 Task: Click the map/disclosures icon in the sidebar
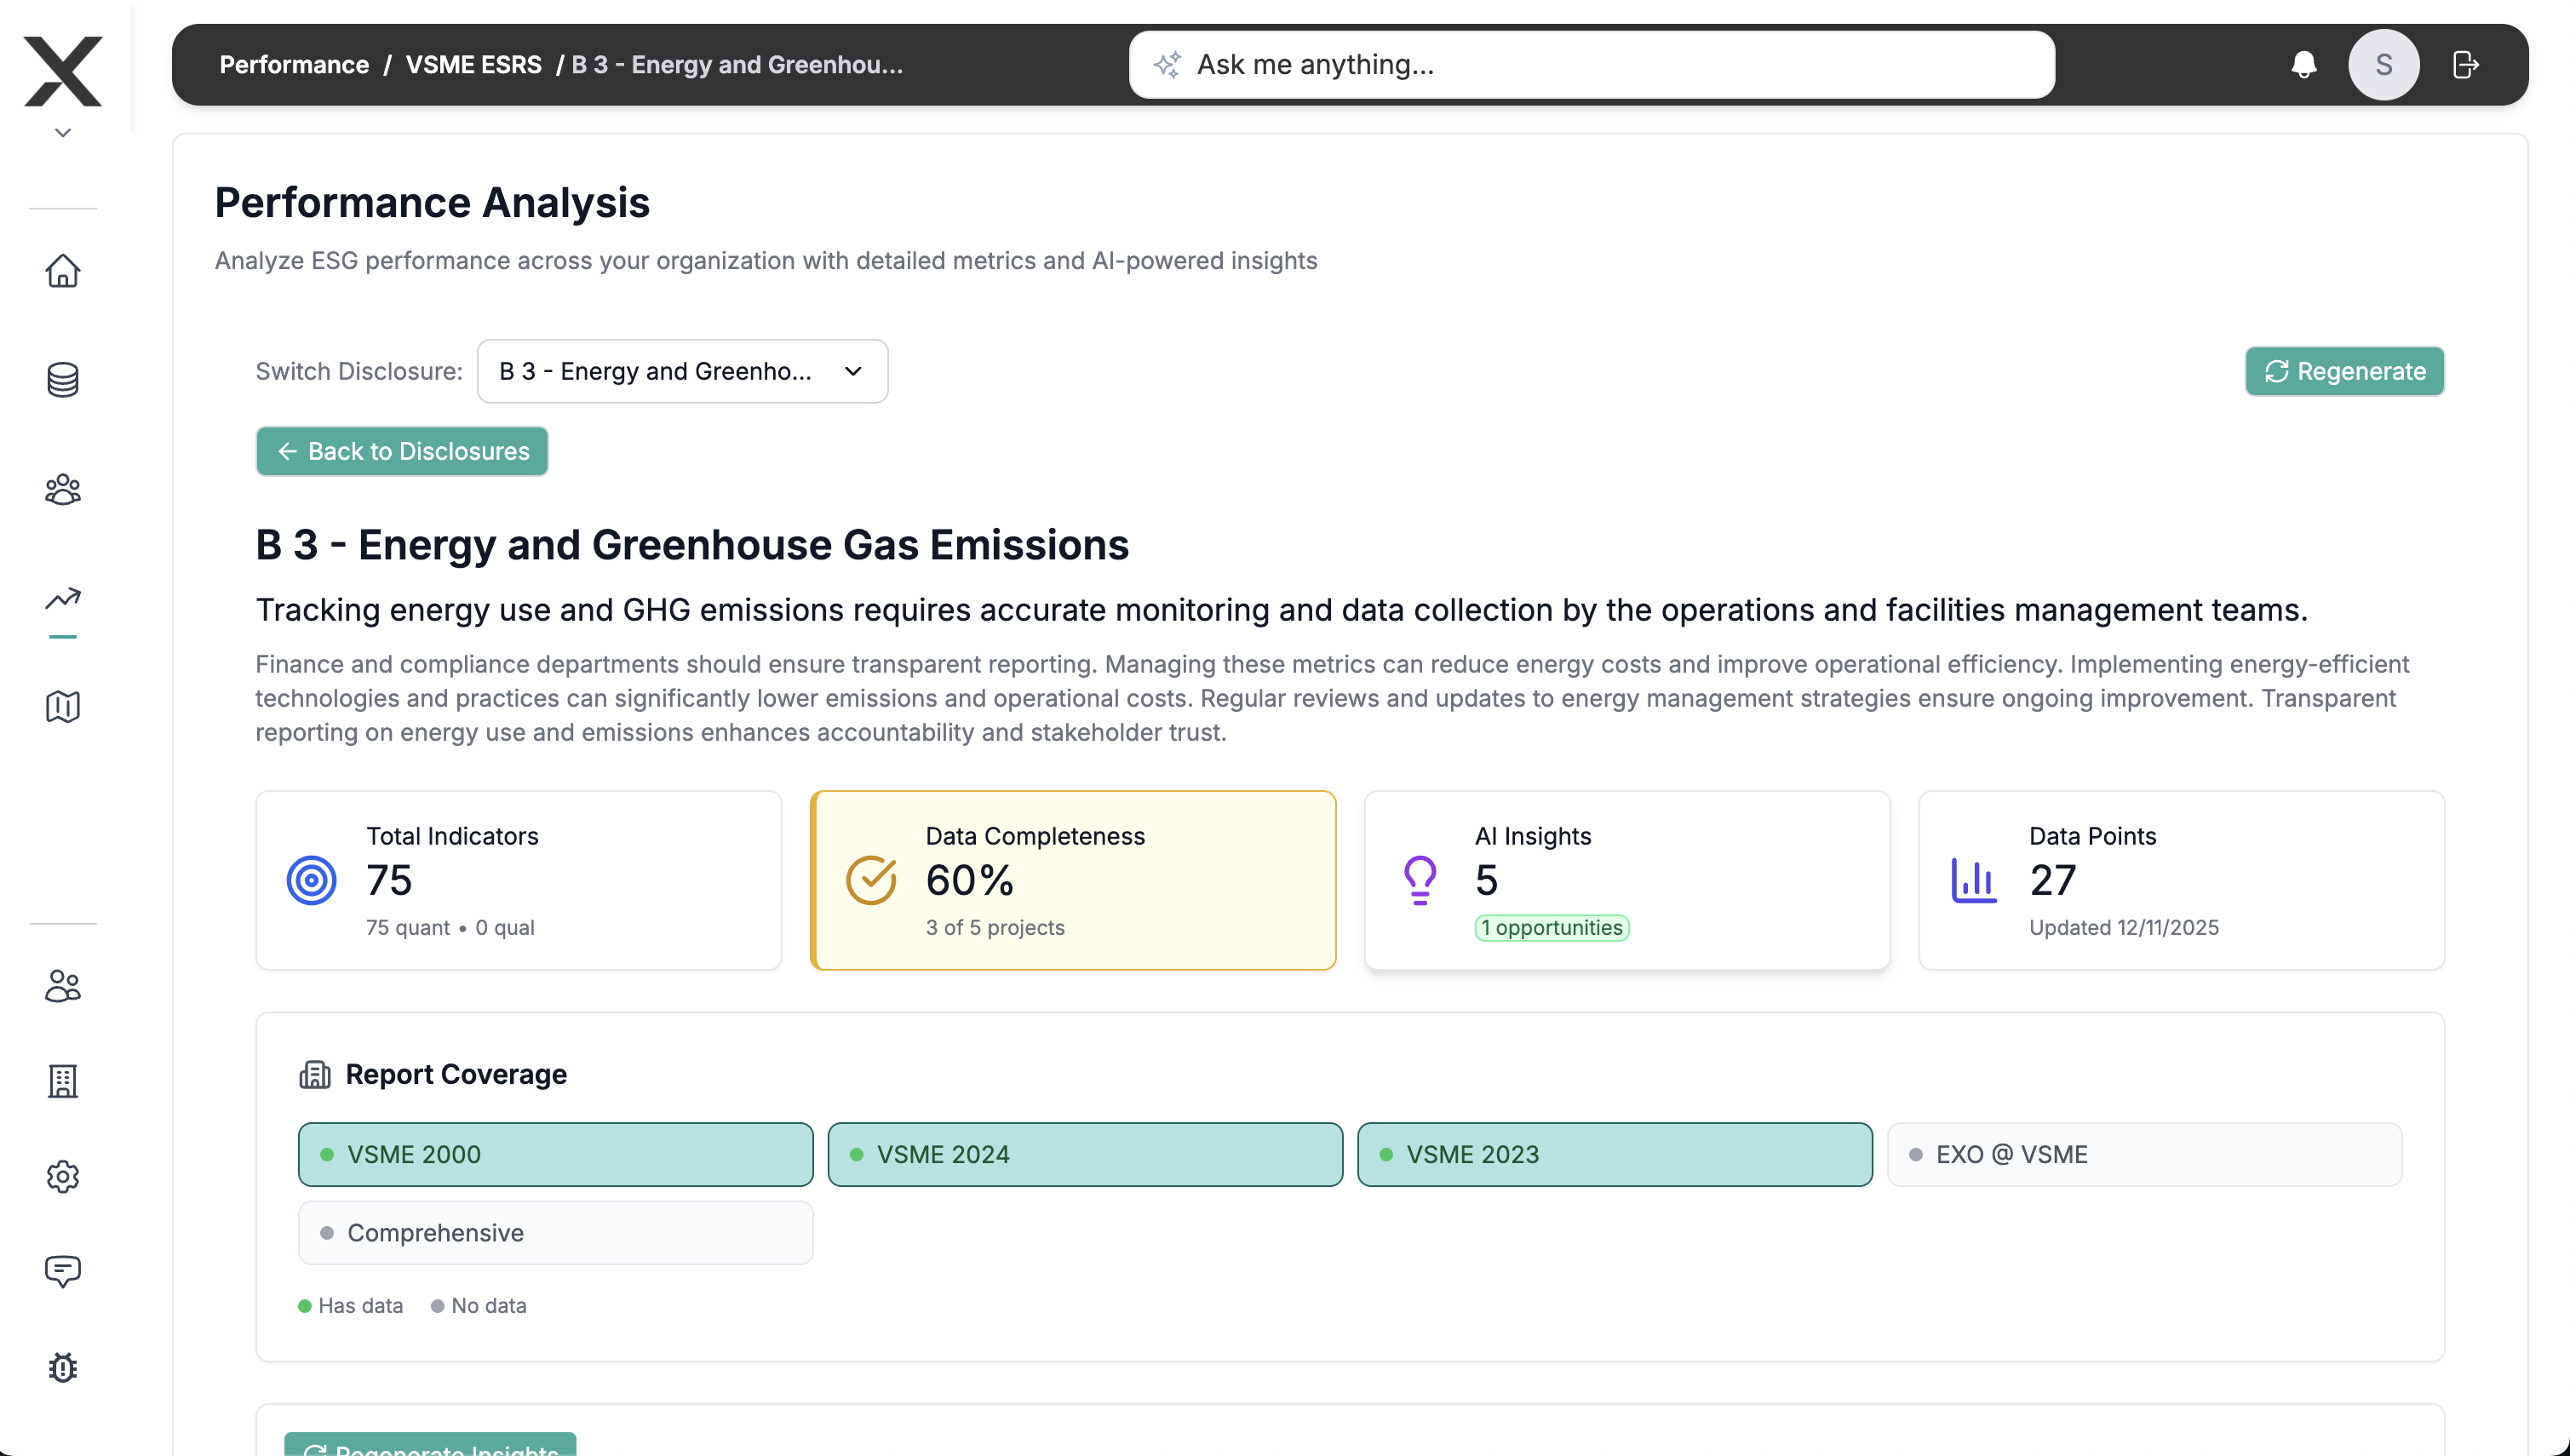click(62, 707)
